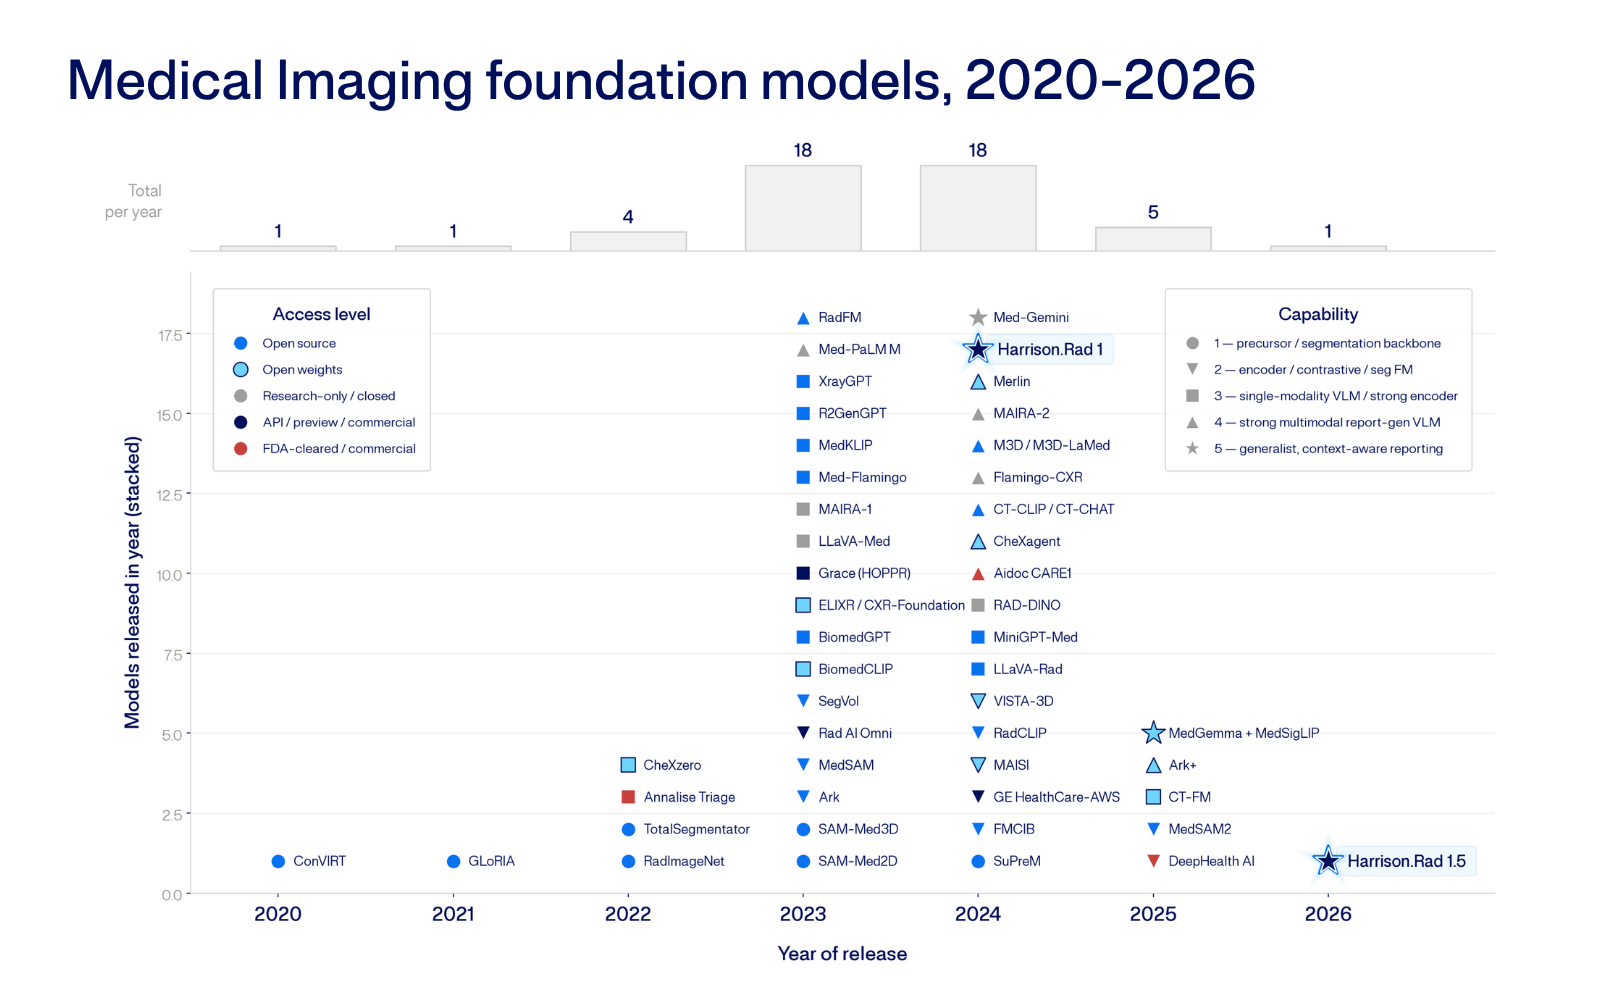Click the 2024 total bar labeled 18

pos(978,208)
